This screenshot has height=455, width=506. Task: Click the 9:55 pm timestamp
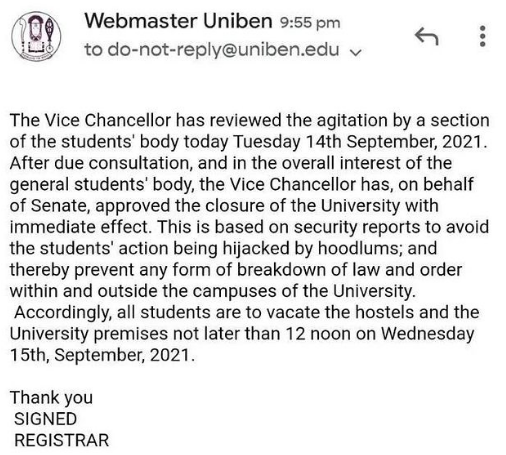point(310,23)
